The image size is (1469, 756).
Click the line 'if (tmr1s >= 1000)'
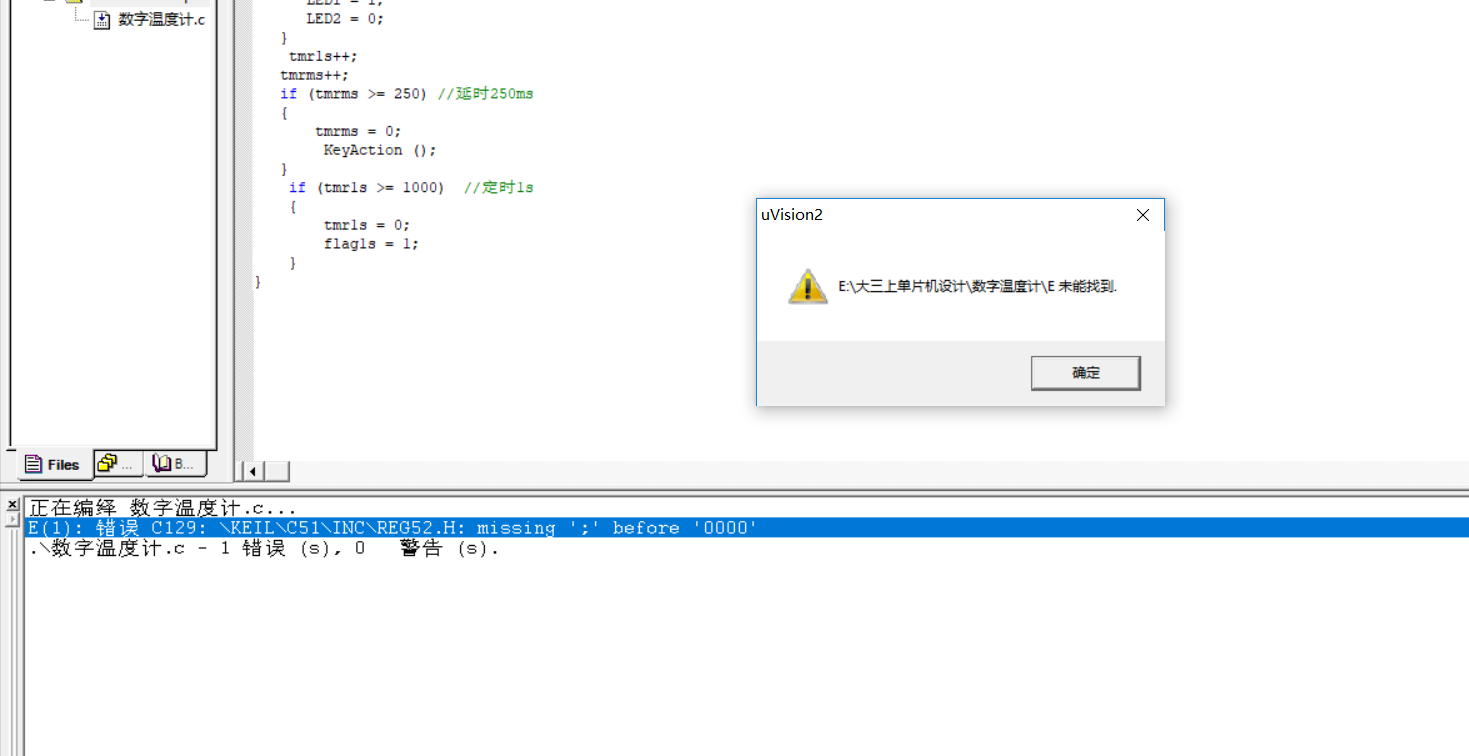367,188
